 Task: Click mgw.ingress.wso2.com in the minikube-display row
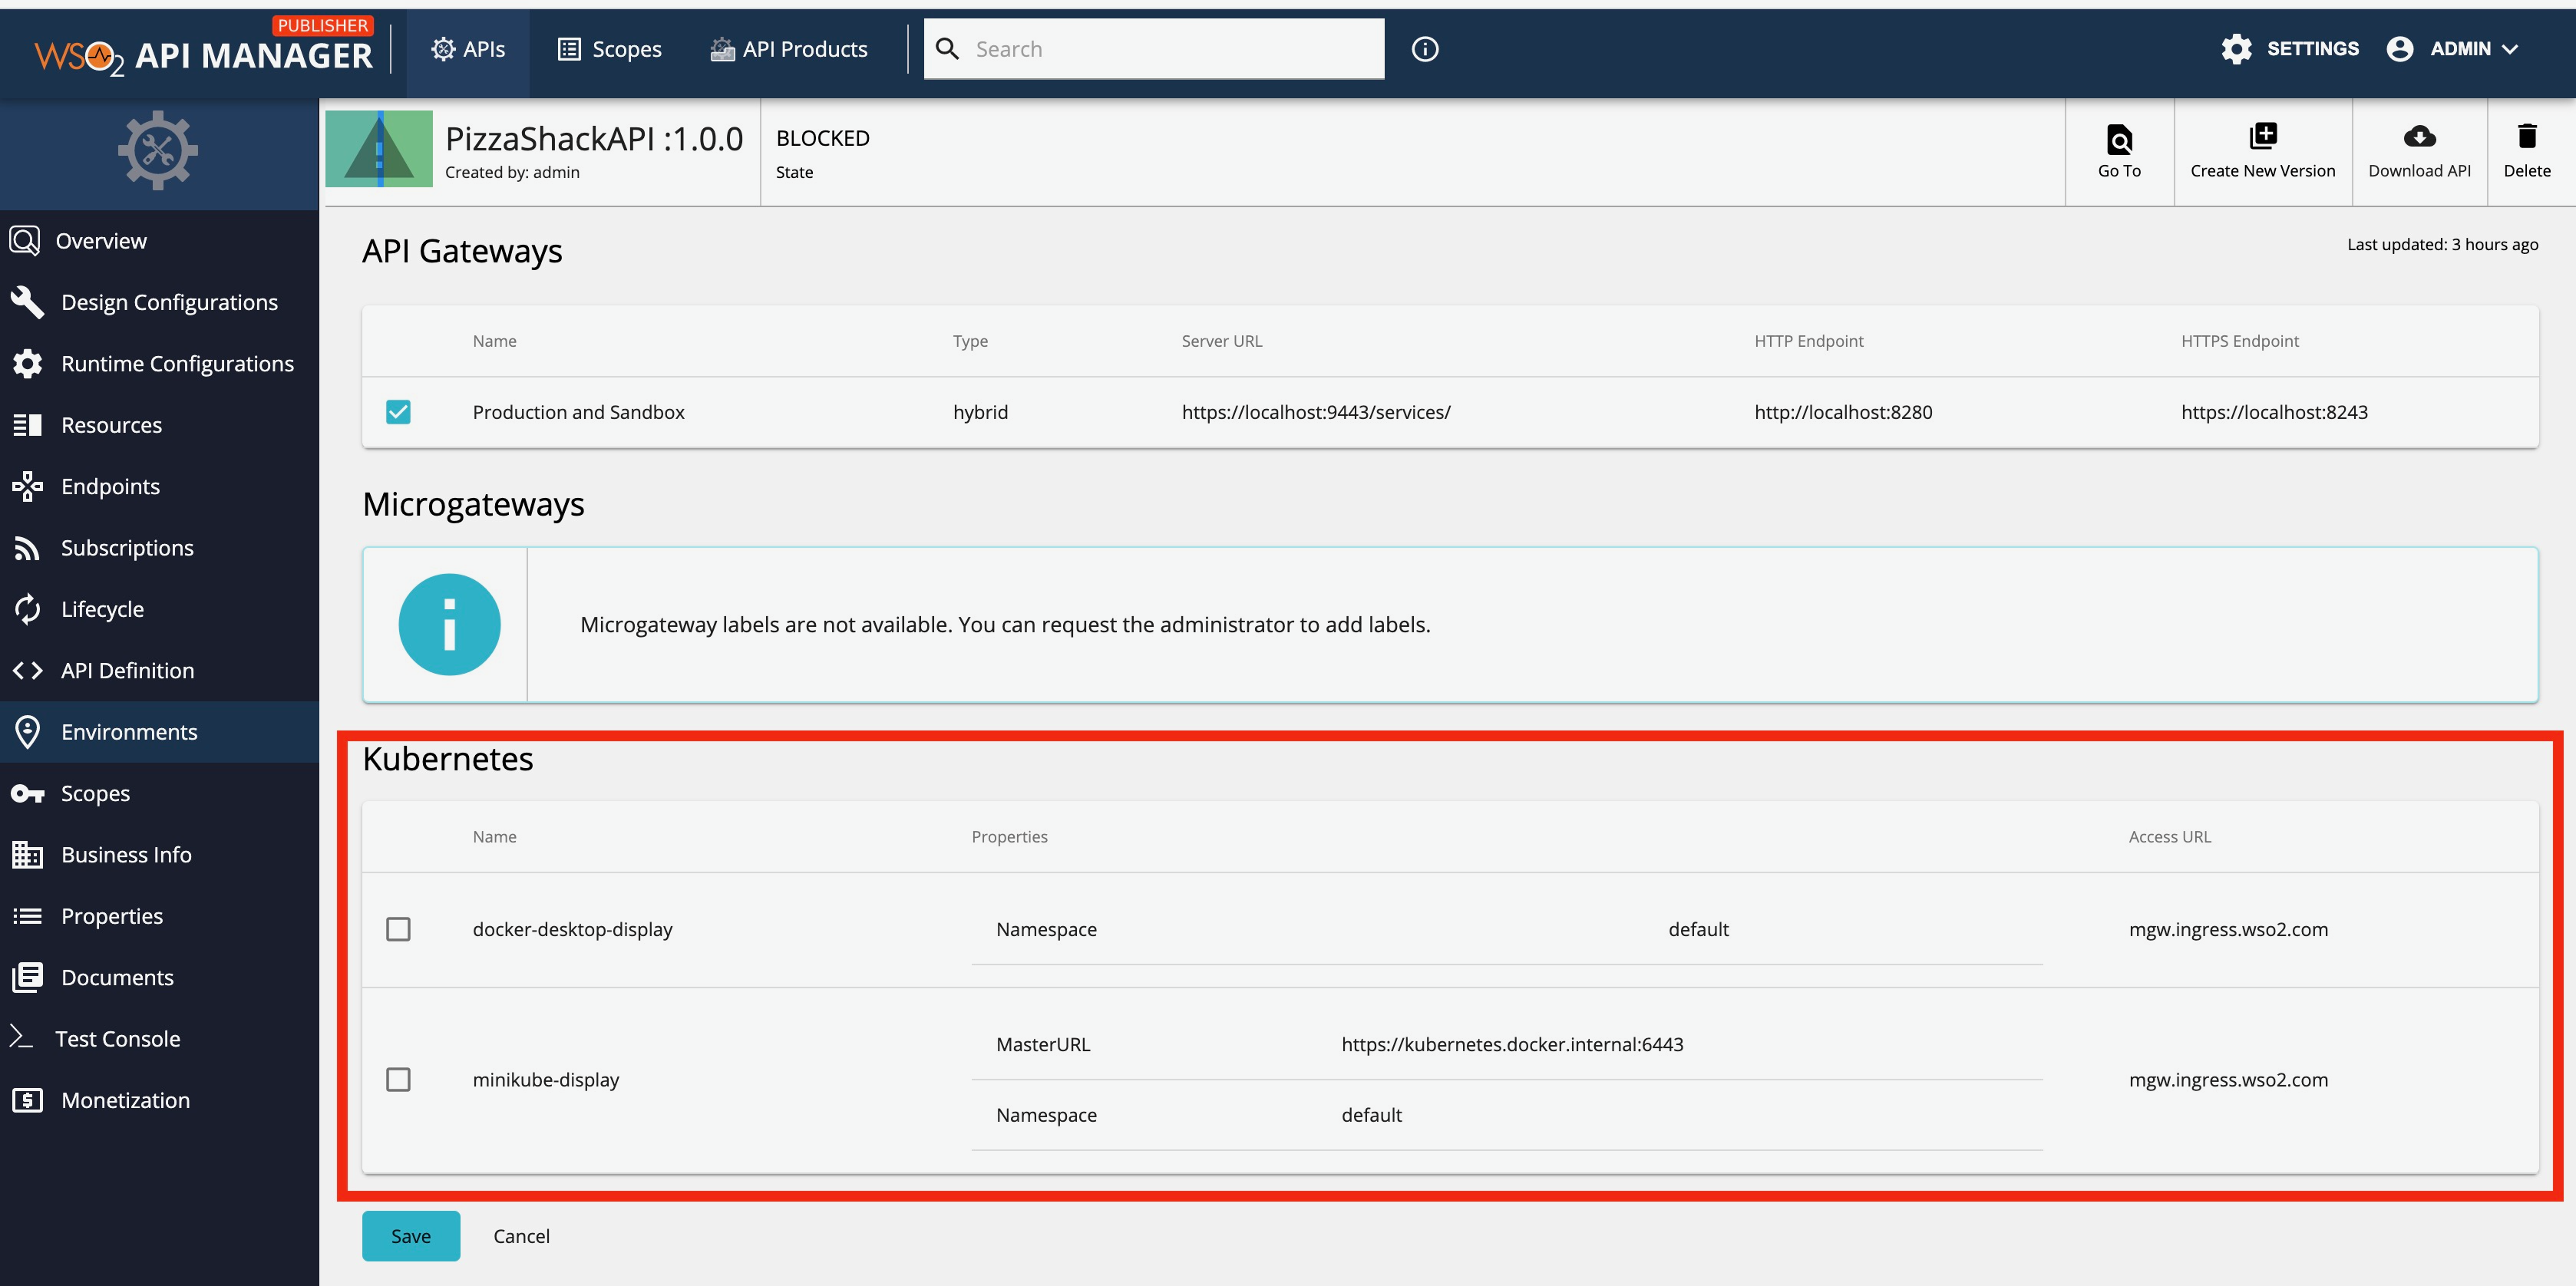pos(2228,1080)
